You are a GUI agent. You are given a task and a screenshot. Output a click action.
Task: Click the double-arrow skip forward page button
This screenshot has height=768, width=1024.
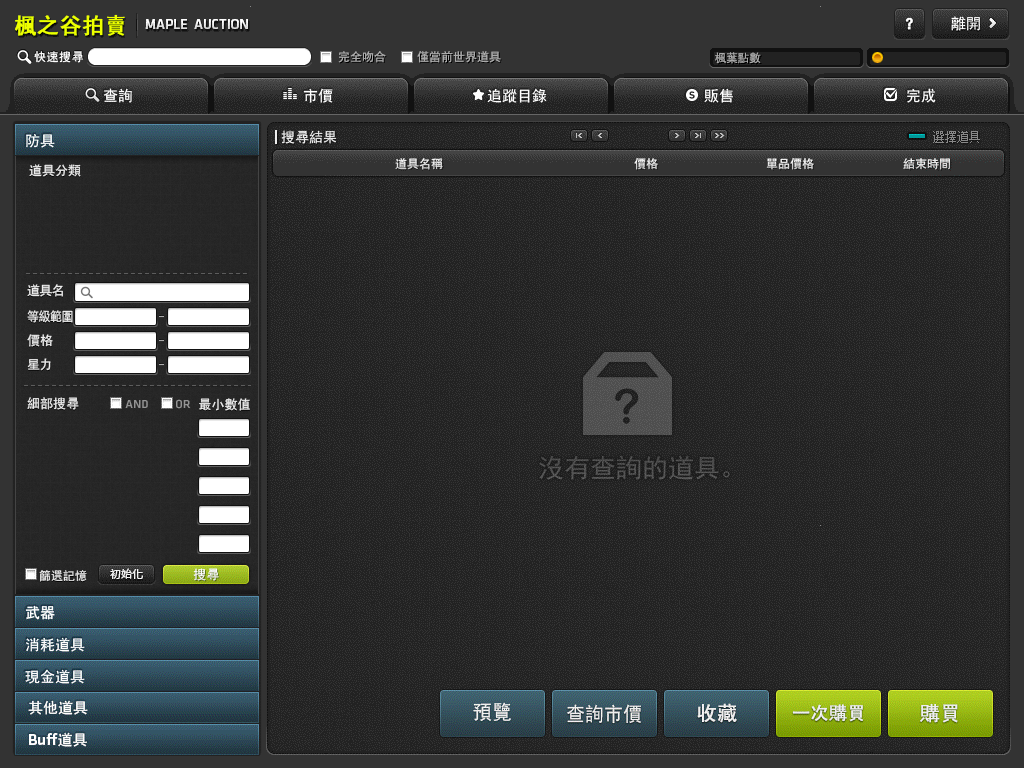[719, 136]
